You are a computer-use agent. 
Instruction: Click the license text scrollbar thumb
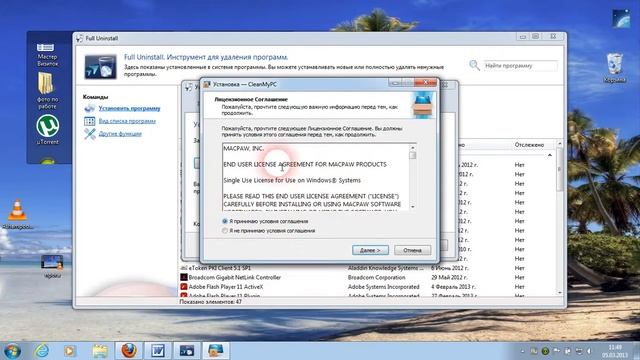coord(413,155)
